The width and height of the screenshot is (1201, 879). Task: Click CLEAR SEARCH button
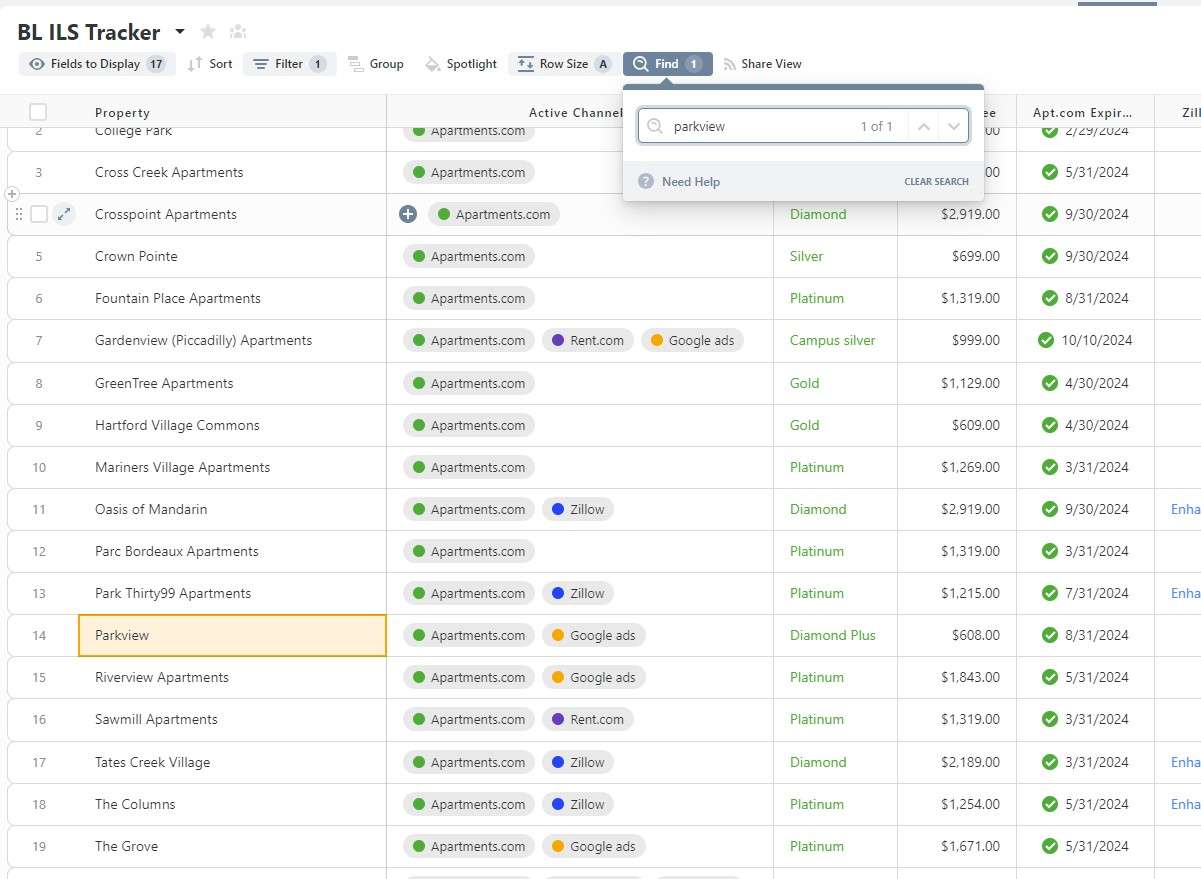[936, 182]
